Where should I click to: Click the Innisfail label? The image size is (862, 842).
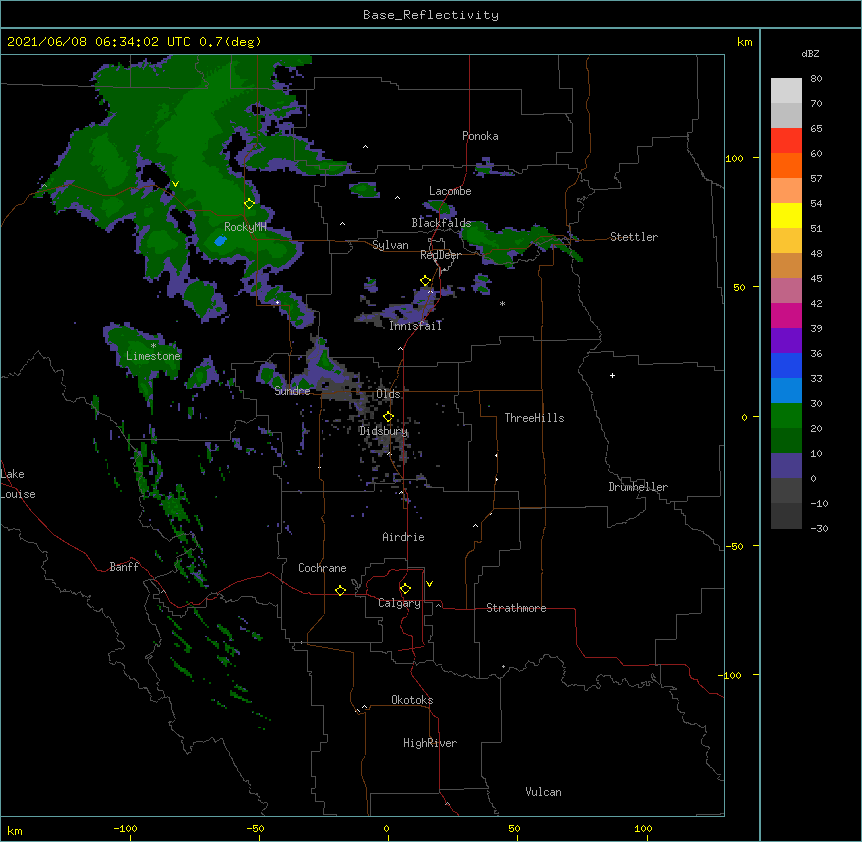(415, 326)
